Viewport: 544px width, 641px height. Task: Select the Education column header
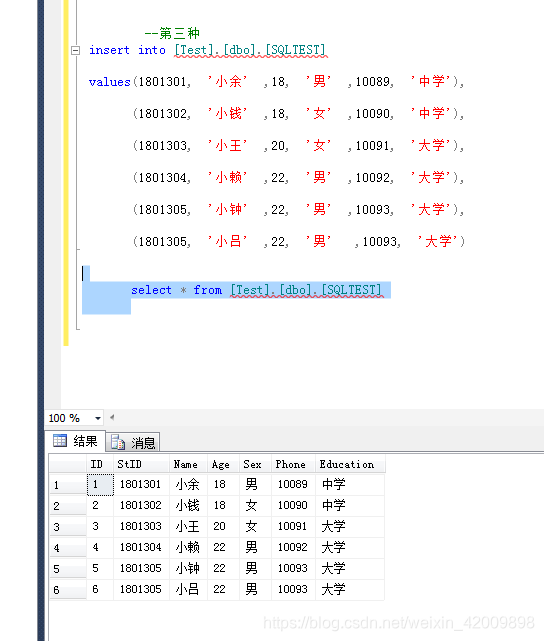pyautogui.click(x=350, y=464)
